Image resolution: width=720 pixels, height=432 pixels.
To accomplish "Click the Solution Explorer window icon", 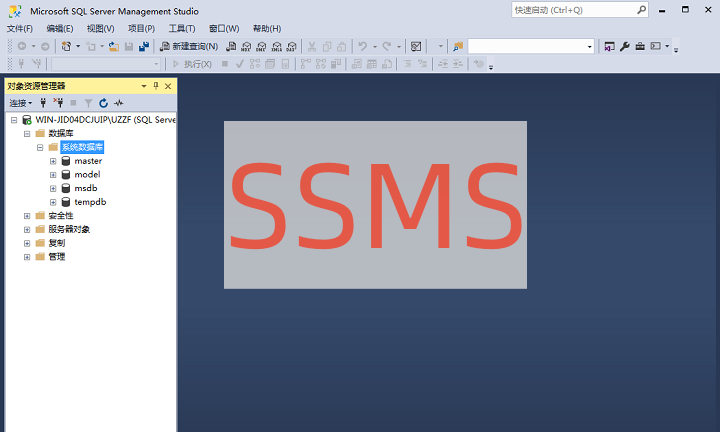I will [x=609, y=46].
